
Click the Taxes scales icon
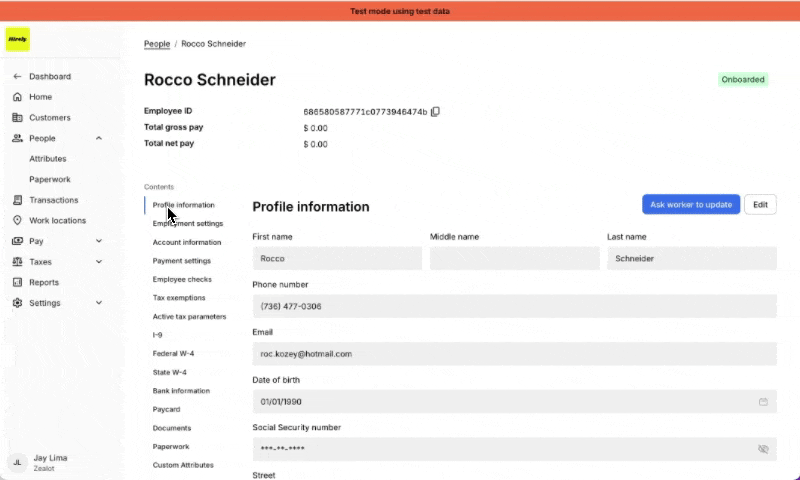pos(17,262)
